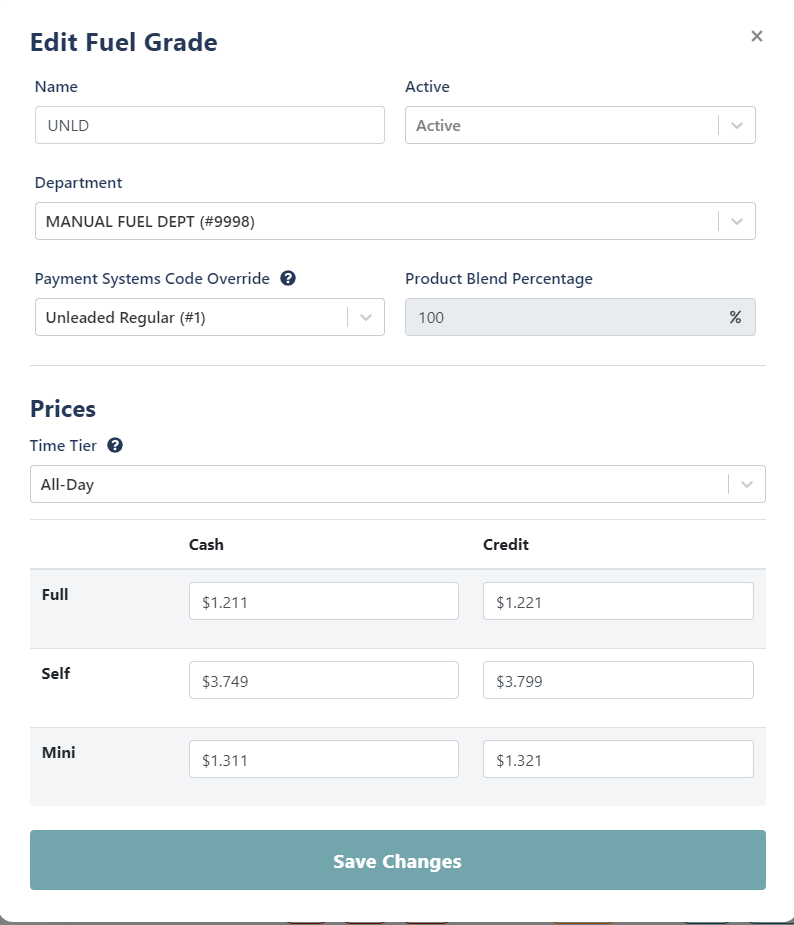
Task: Expand the Department dropdown arrow
Action: coord(737,221)
